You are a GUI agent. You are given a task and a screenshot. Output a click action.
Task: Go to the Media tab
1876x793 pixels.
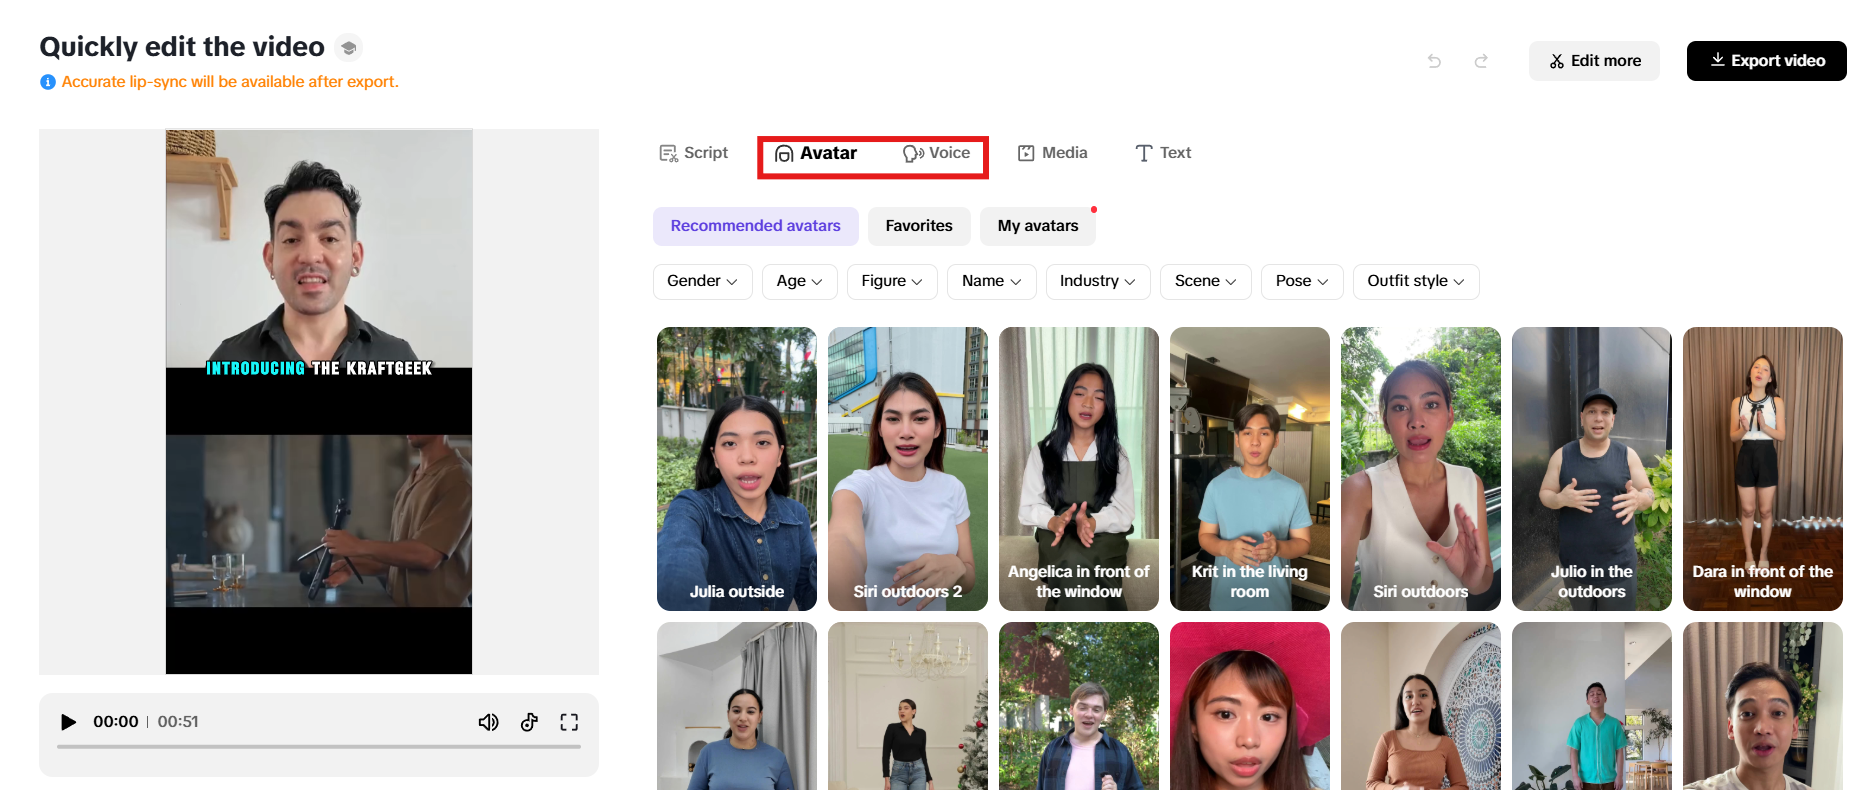point(1052,153)
